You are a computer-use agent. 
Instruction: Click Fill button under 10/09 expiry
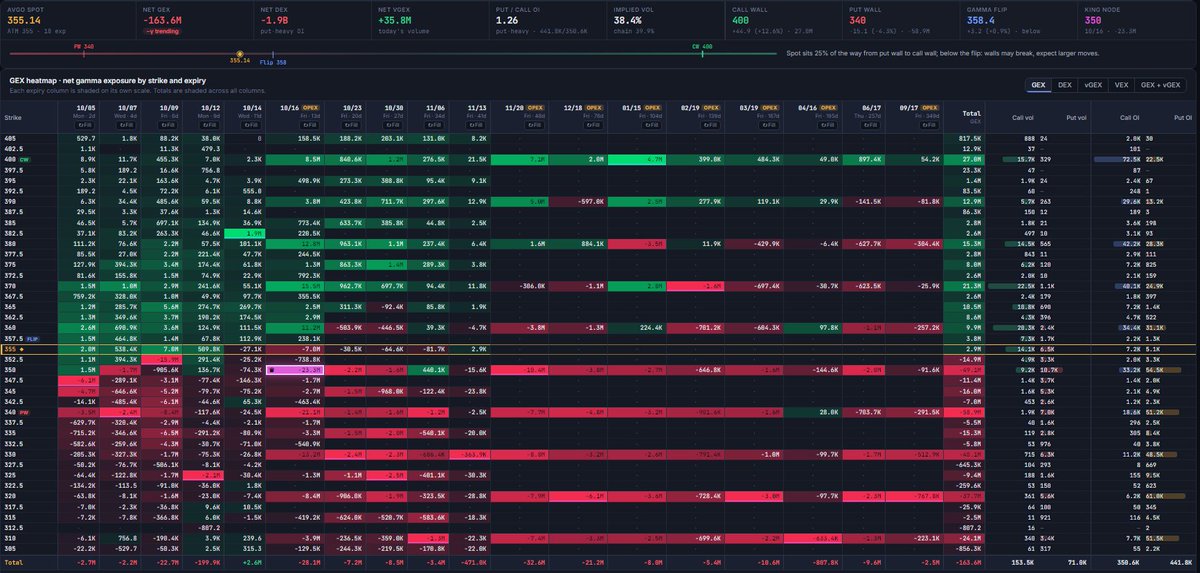tap(170, 124)
